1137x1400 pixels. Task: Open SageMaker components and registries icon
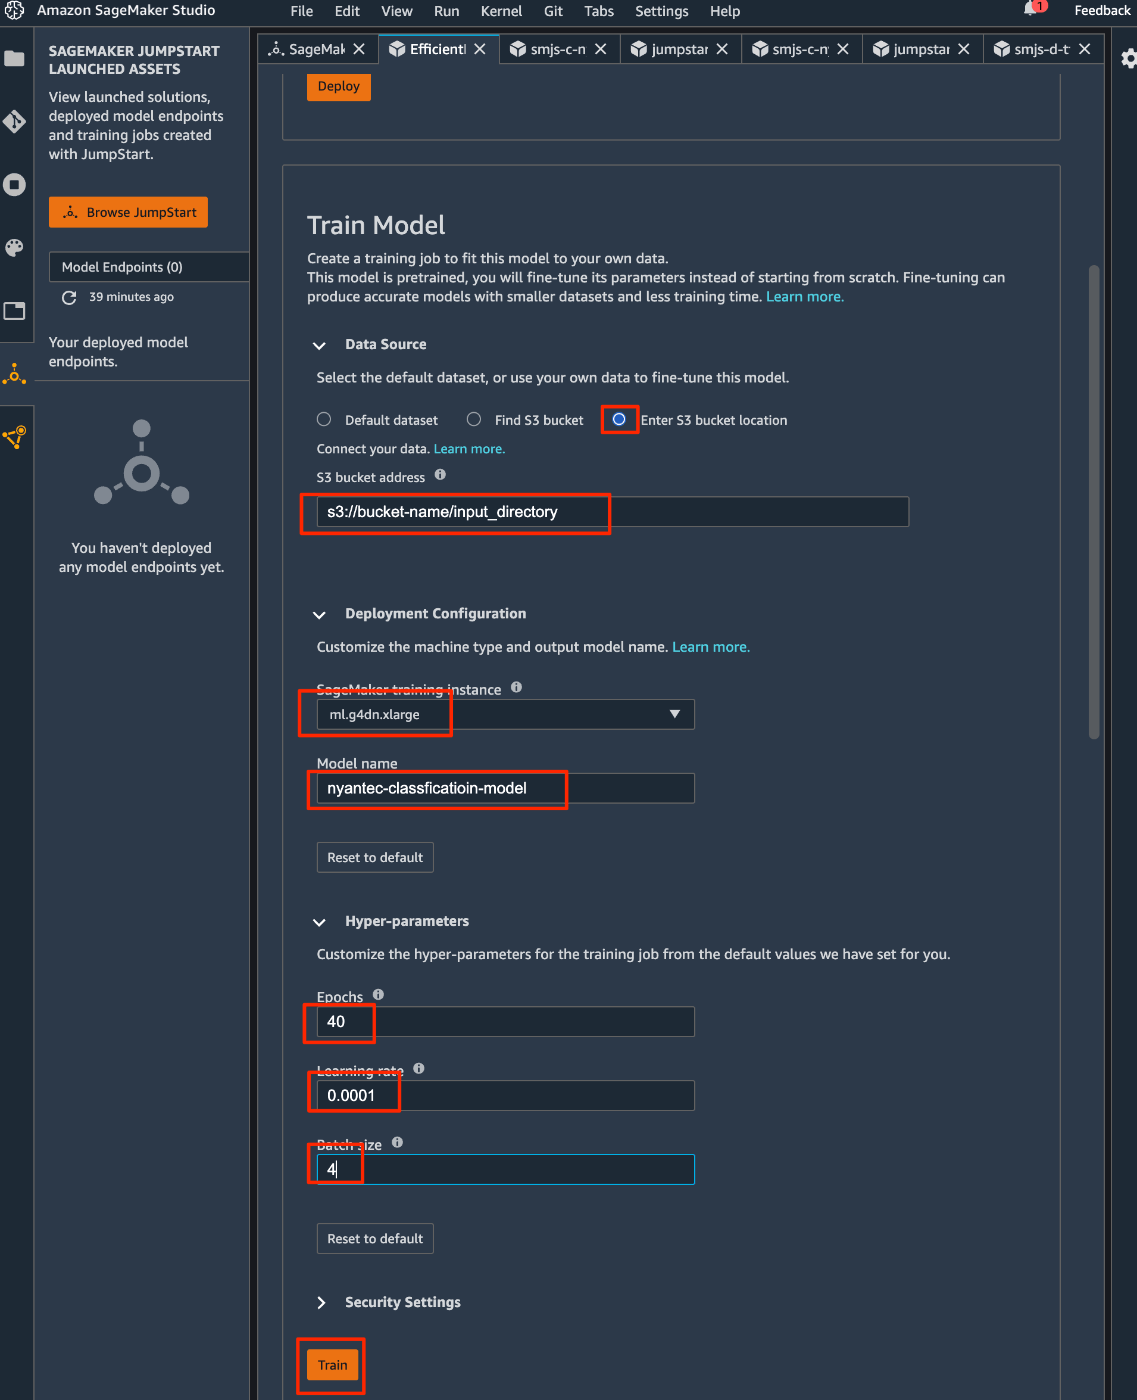14,437
